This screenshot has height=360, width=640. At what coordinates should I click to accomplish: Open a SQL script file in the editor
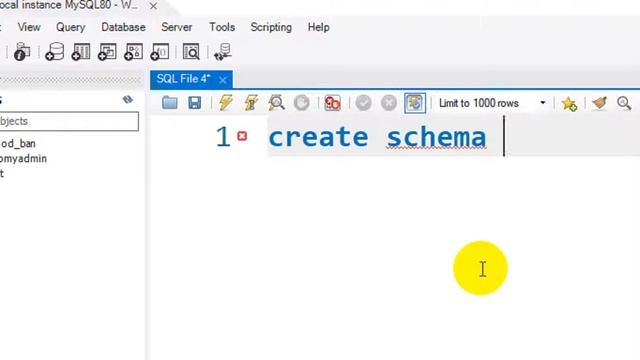click(x=169, y=103)
